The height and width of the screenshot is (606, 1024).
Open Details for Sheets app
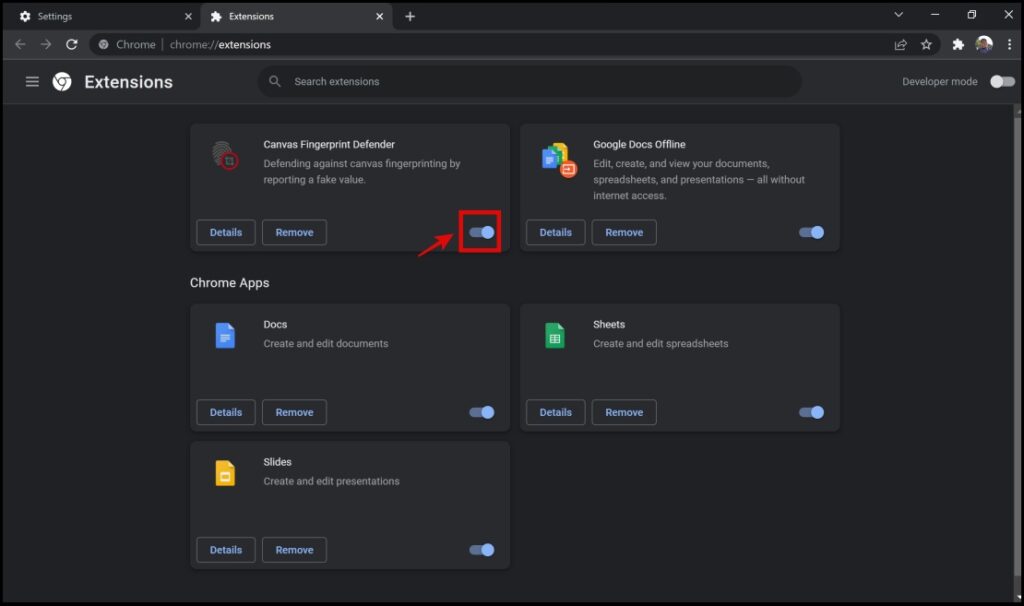click(x=556, y=413)
